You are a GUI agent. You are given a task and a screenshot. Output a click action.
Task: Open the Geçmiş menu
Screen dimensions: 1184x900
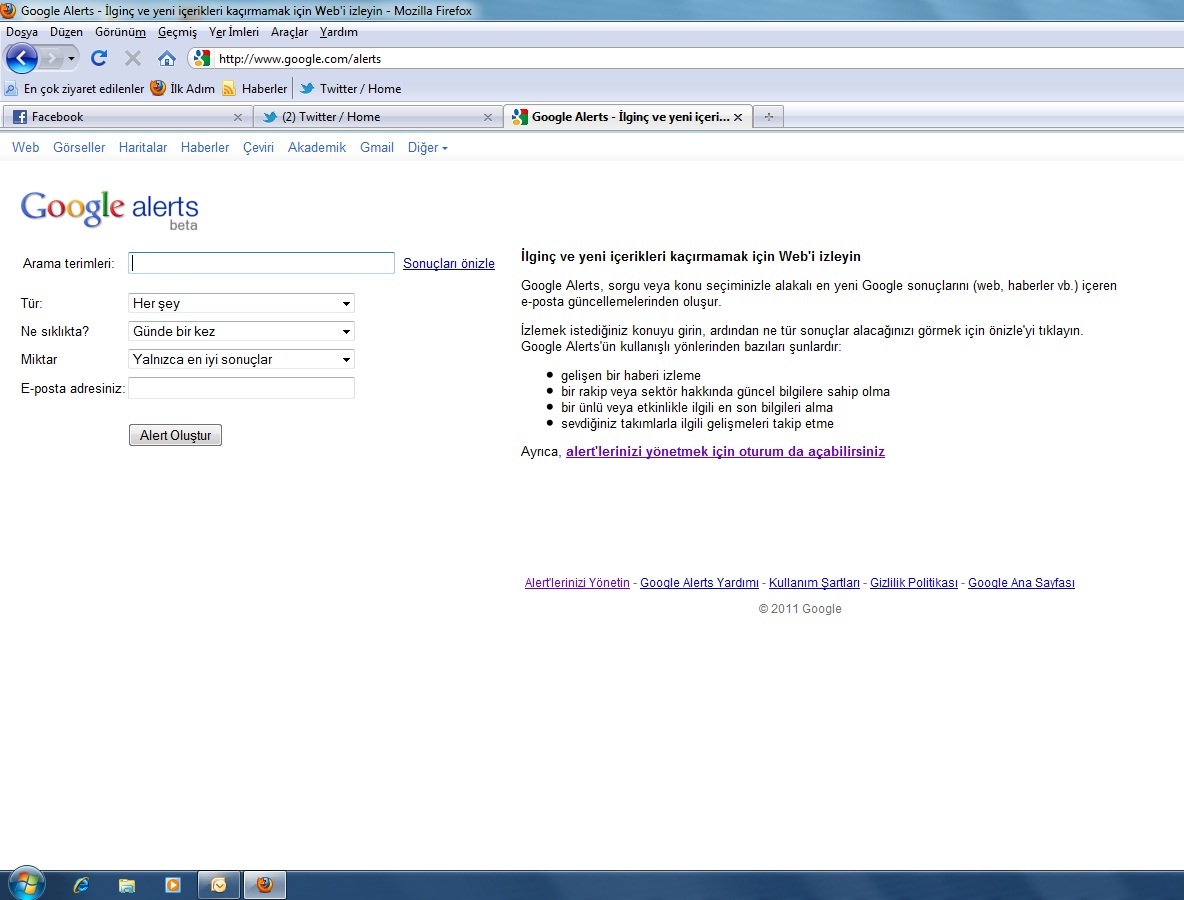tap(177, 32)
